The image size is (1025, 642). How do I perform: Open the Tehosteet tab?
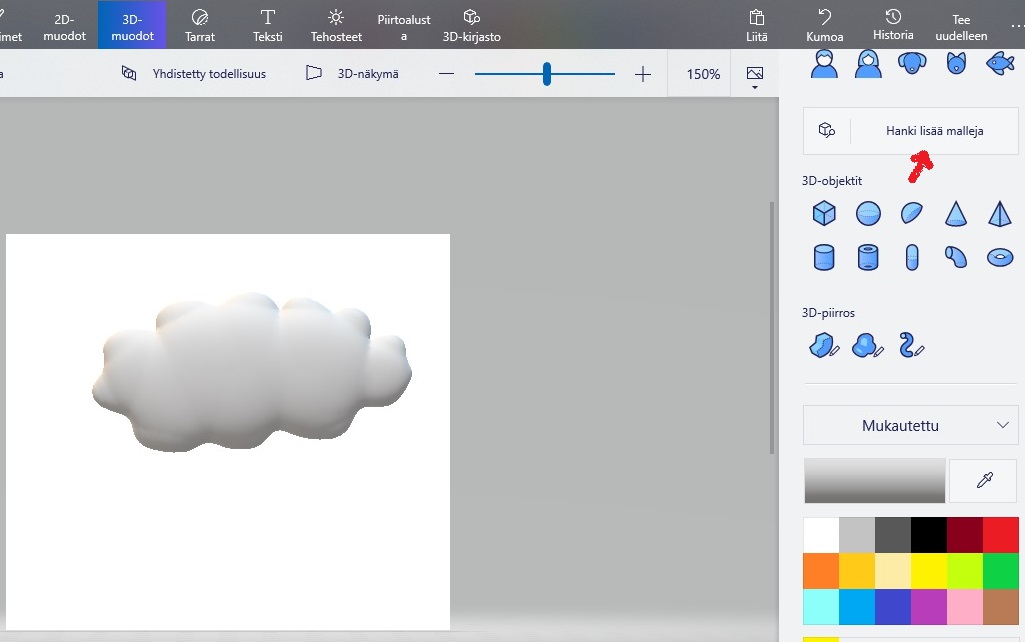tap(335, 25)
